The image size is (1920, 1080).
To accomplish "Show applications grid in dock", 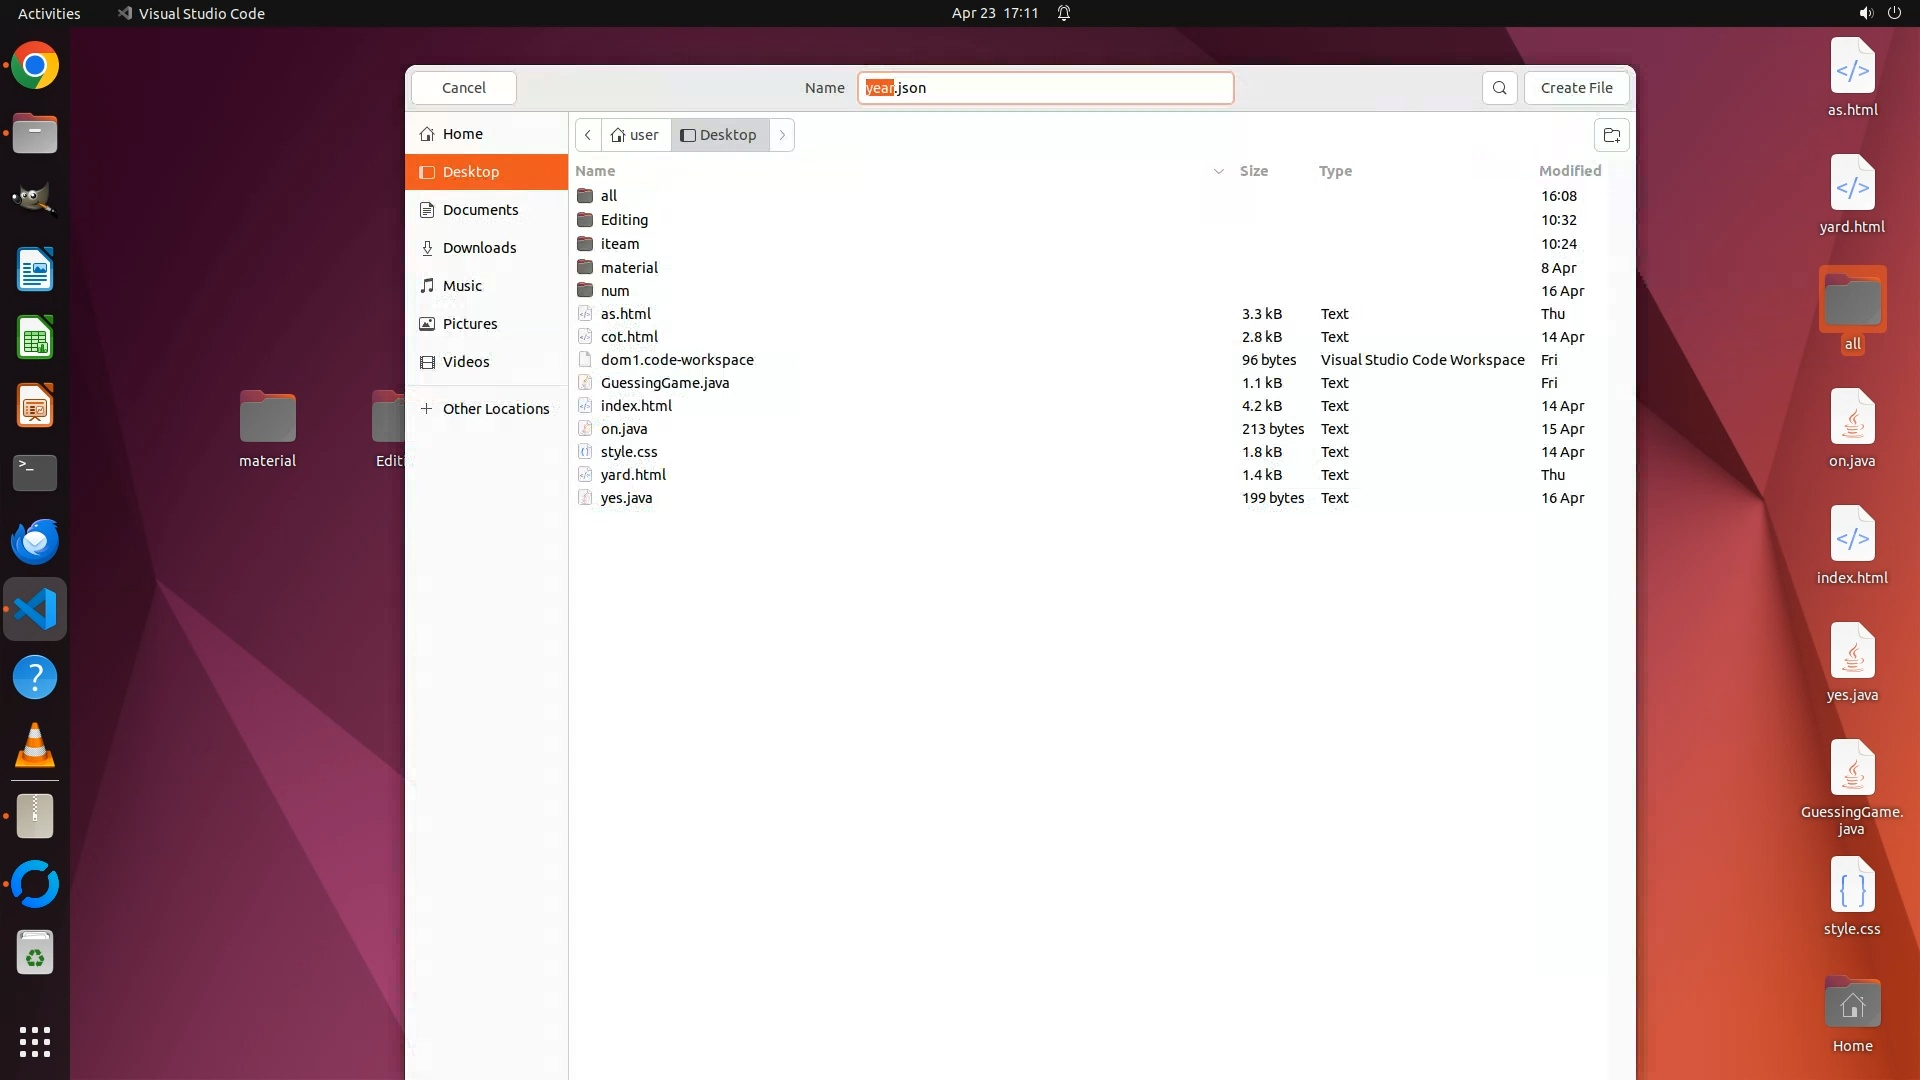I will coord(35,1041).
